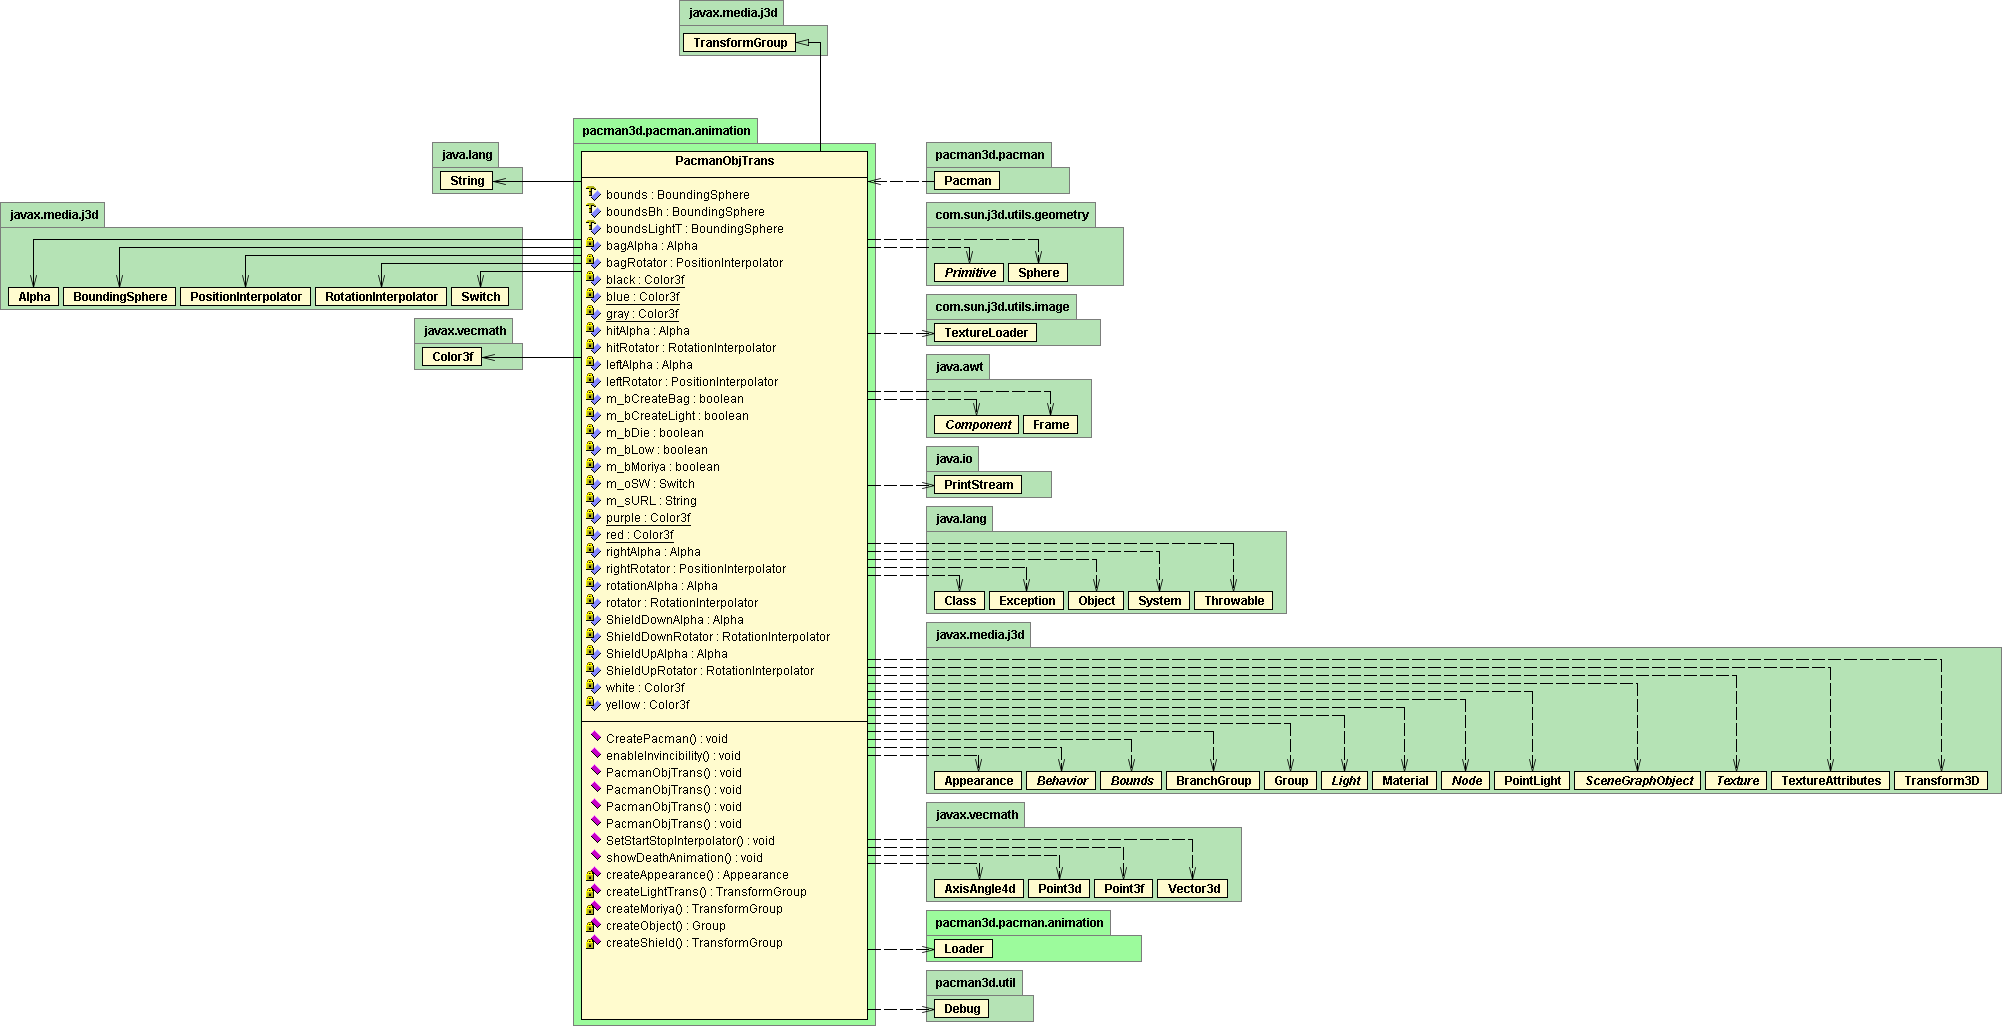Click the lock icon next to bagAlpha : Alpha
This screenshot has width=2002, height=1026.
click(593, 245)
